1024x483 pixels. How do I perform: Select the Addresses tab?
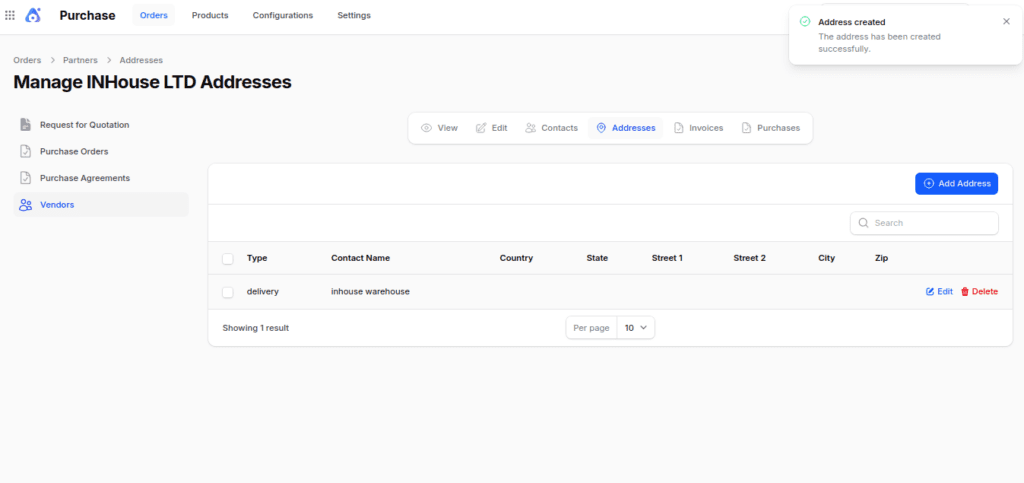click(x=626, y=128)
